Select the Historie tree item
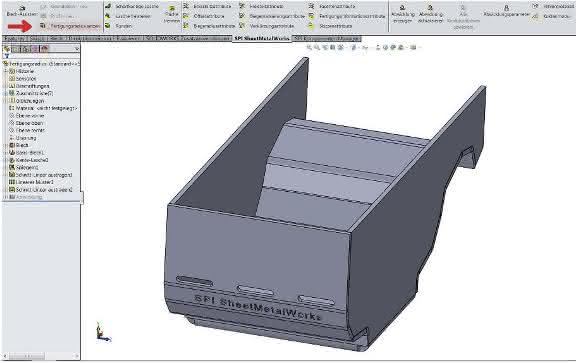This screenshot has height=363, width=580. point(21,71)
